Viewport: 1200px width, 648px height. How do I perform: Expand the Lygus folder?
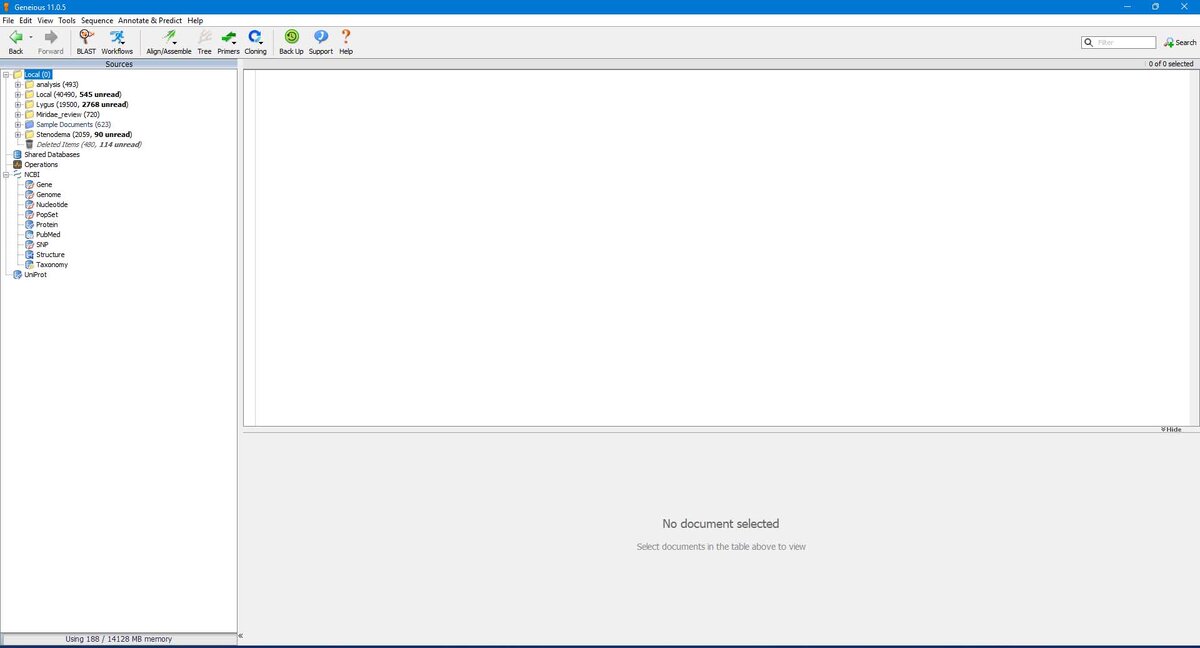coord(18,105)
